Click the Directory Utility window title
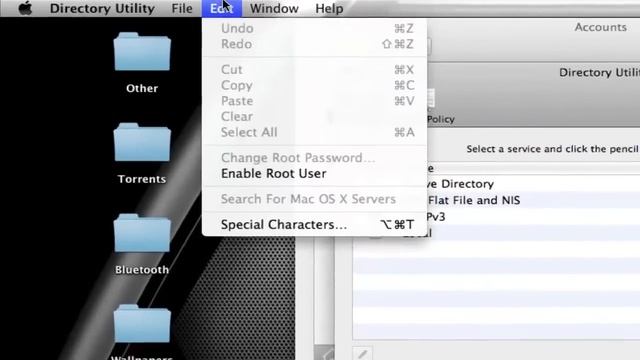 [599, 73]
